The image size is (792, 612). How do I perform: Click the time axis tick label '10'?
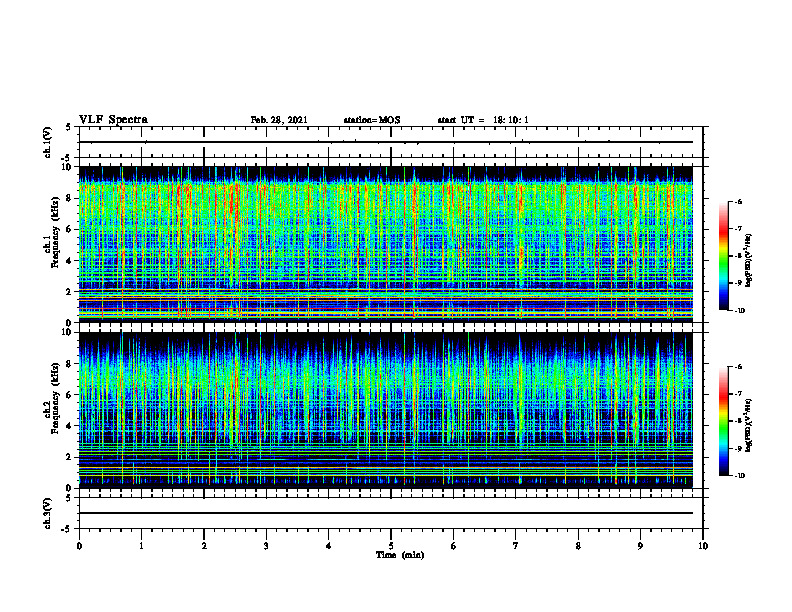pyautogui.click(x=703, y=546)
